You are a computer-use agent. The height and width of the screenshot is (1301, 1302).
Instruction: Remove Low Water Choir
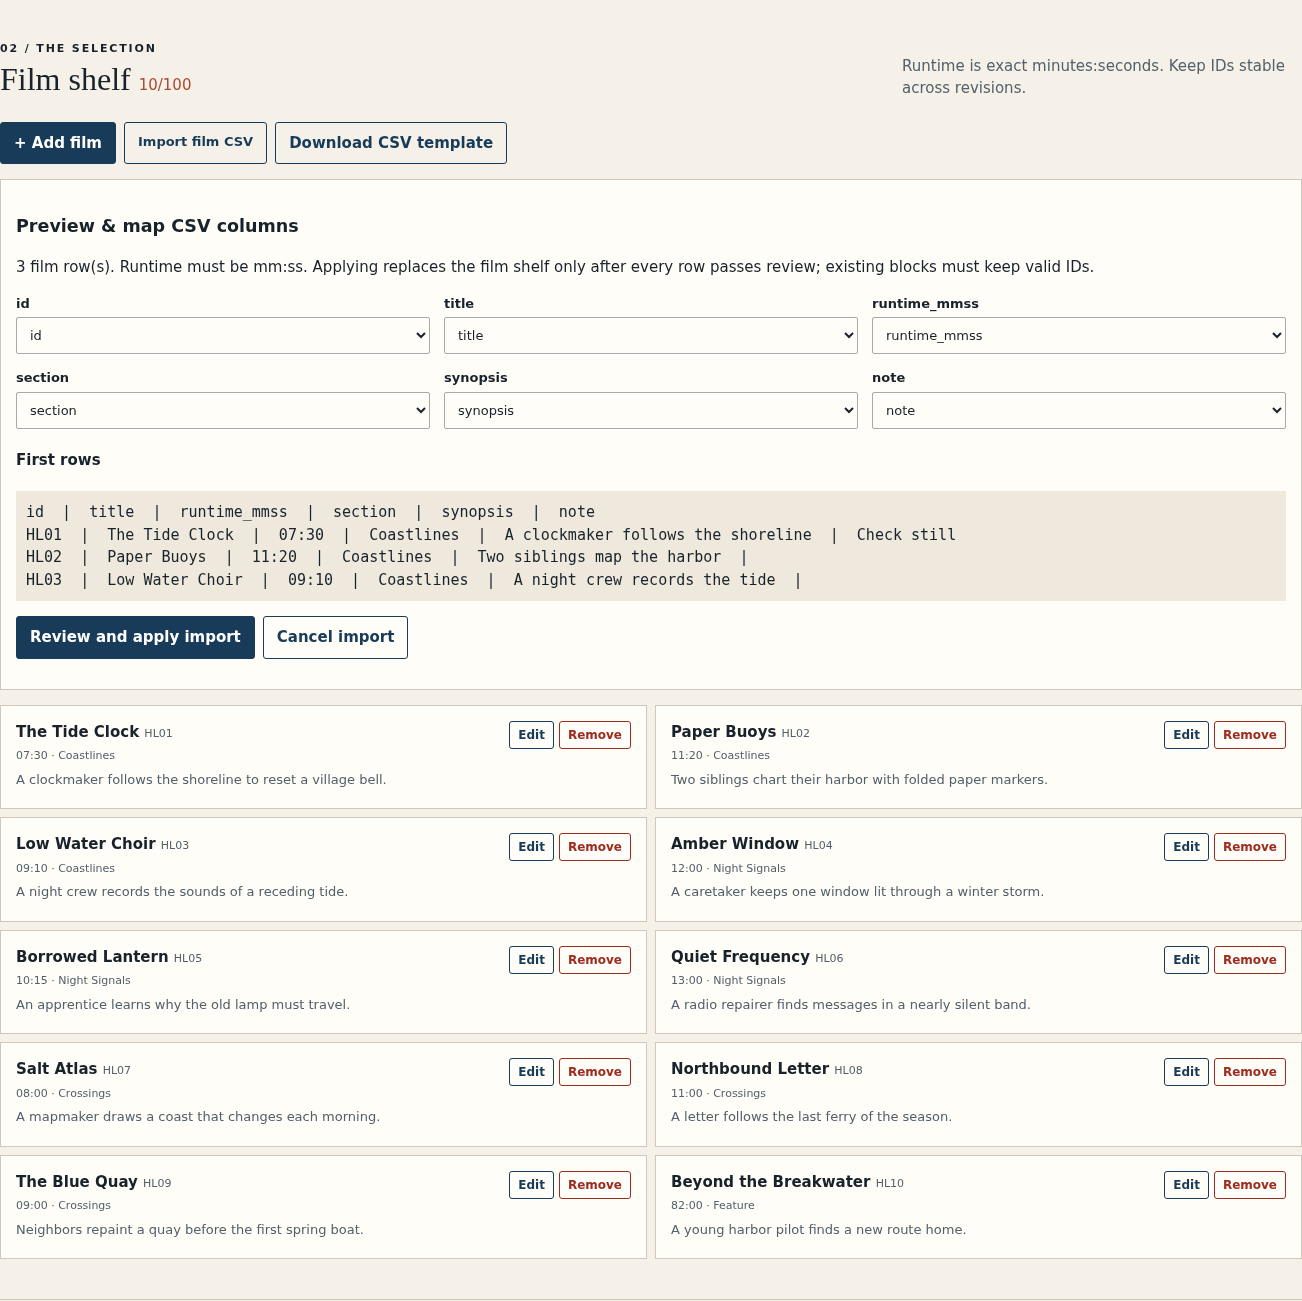[595, 847]
